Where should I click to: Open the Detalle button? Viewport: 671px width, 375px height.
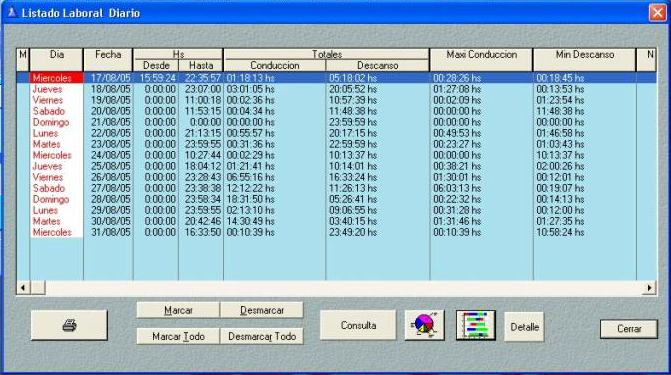[x=524, y=327]
